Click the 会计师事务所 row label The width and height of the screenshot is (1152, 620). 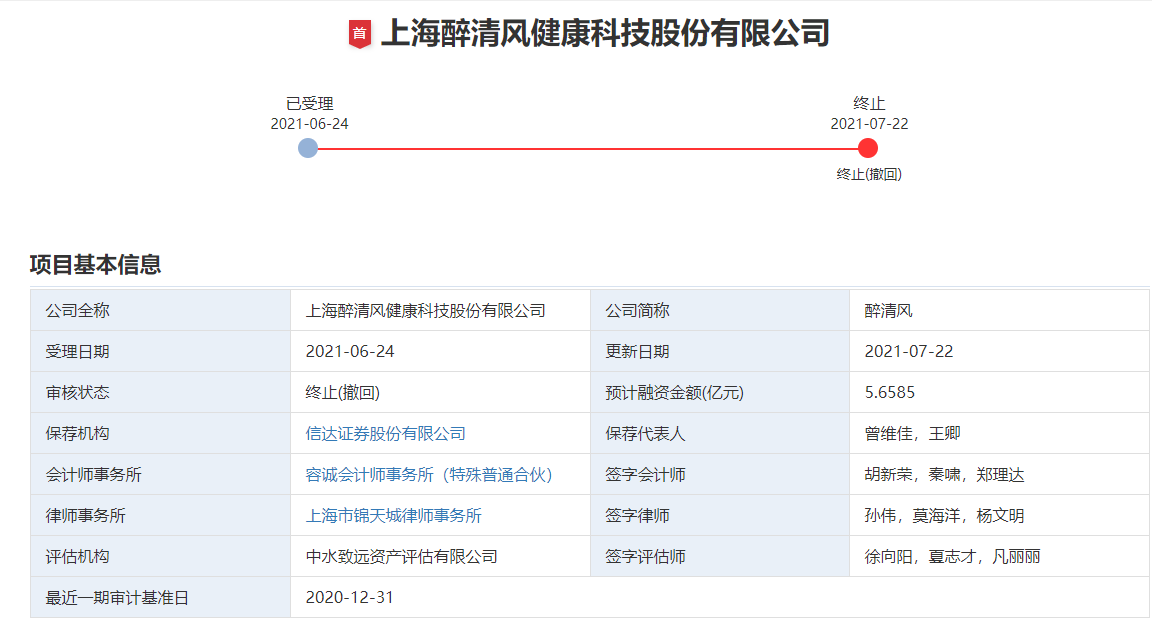coord(93,475)
